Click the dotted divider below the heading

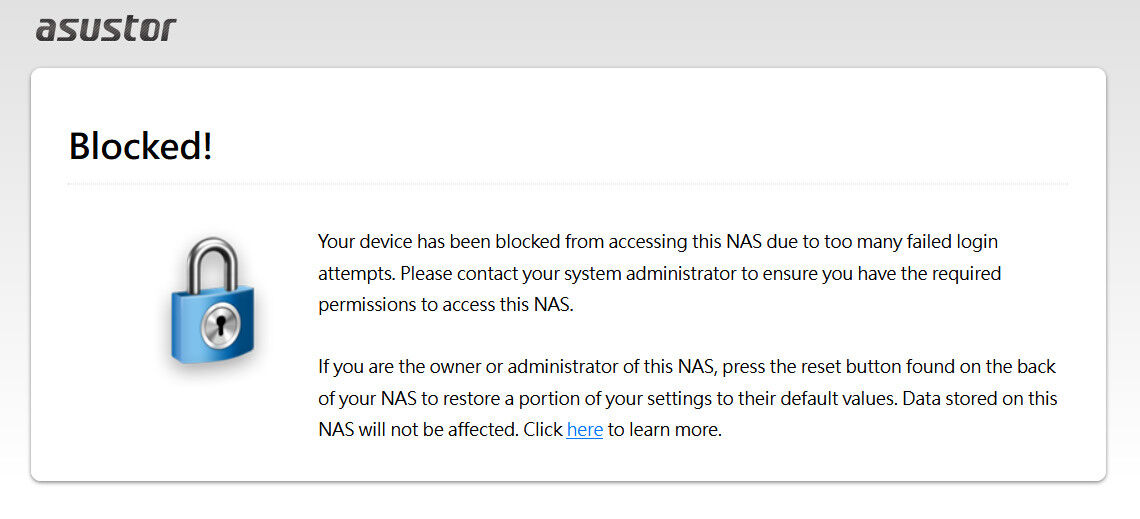tap(568, 185)
